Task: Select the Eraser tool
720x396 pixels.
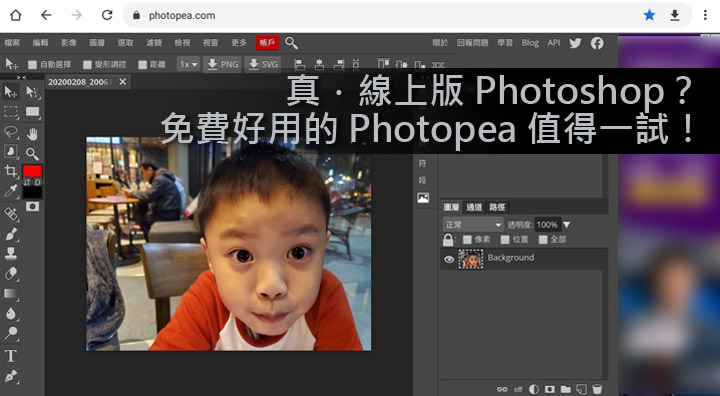Action: tap(11, 274)
